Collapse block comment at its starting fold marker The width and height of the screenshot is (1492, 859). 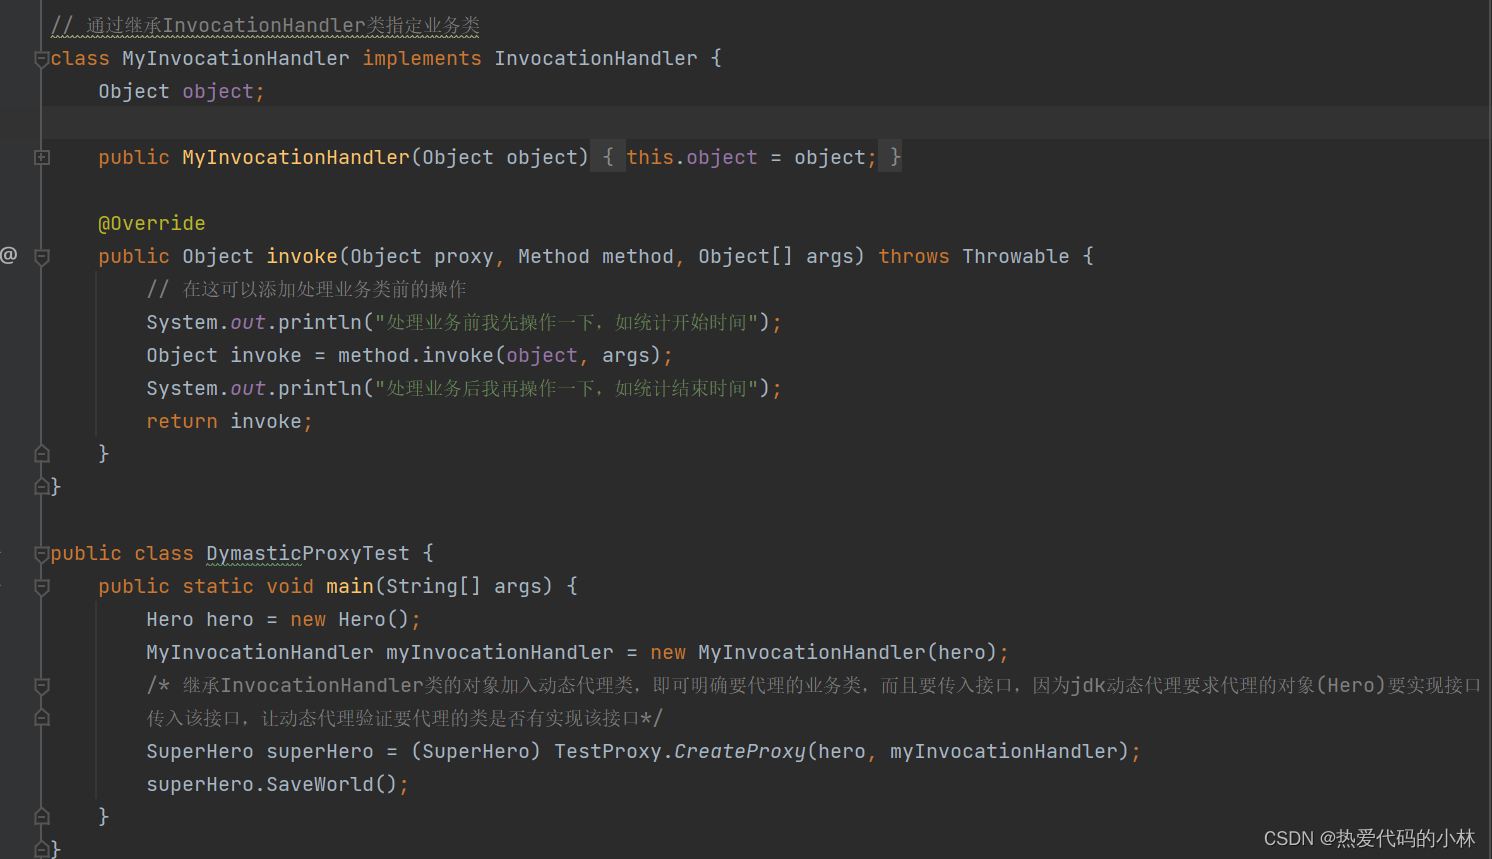(42, 686)
